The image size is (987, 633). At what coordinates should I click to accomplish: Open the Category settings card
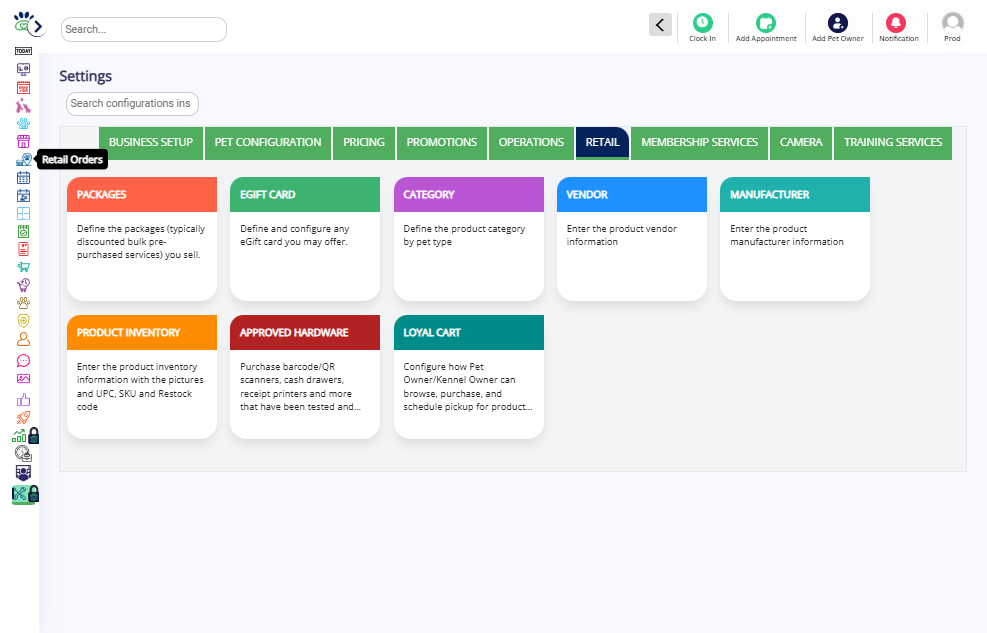pyautogui.click(x=468, y=238)
